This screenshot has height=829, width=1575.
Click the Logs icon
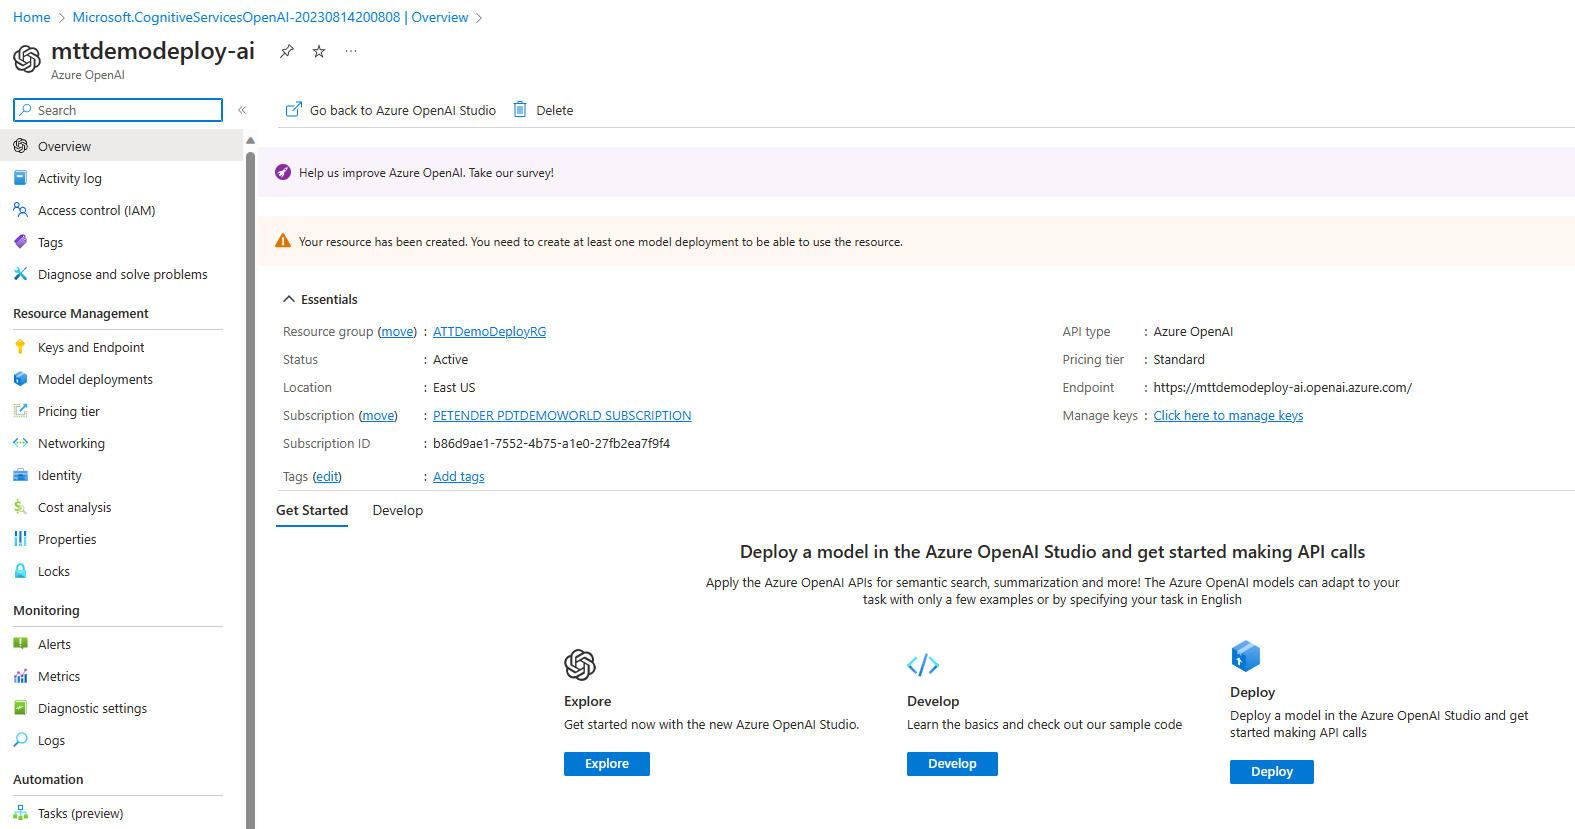tap(20, 740)
